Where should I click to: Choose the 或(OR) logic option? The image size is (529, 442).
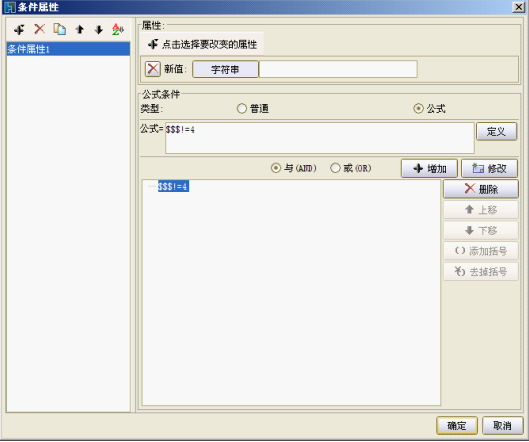335,168
